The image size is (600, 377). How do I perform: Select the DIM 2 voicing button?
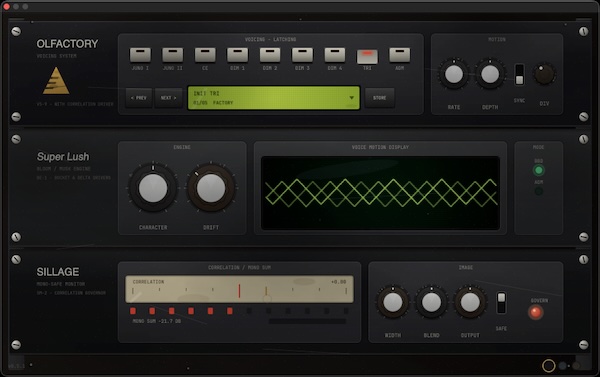[x=270, y=55]
